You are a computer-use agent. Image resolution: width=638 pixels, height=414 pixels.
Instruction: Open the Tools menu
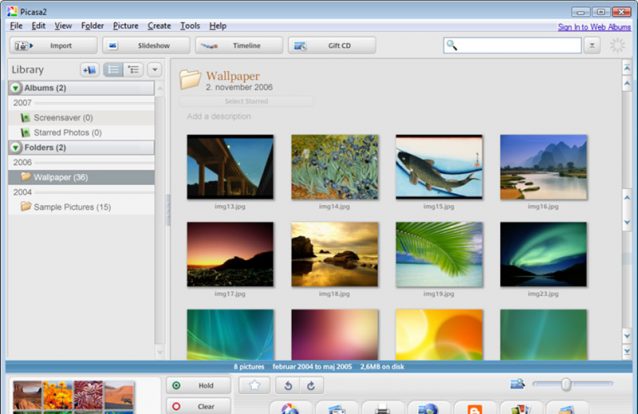tap(190, 25)
